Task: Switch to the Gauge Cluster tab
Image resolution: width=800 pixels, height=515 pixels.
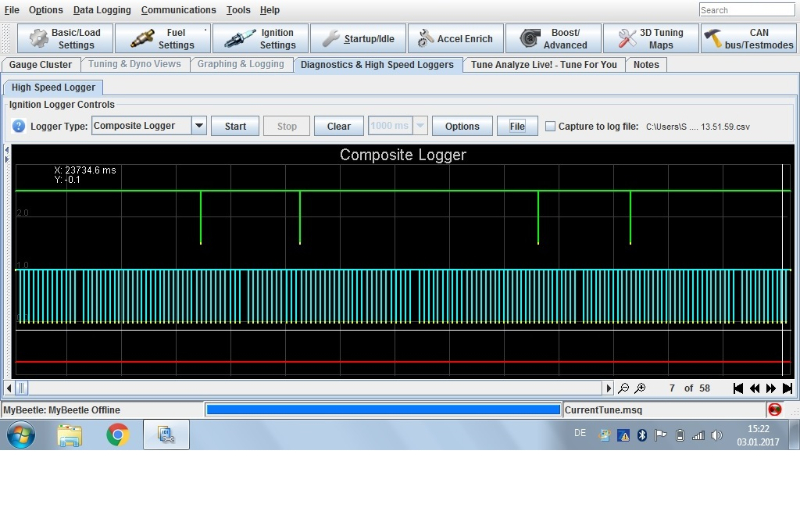Action: [41, 64]
